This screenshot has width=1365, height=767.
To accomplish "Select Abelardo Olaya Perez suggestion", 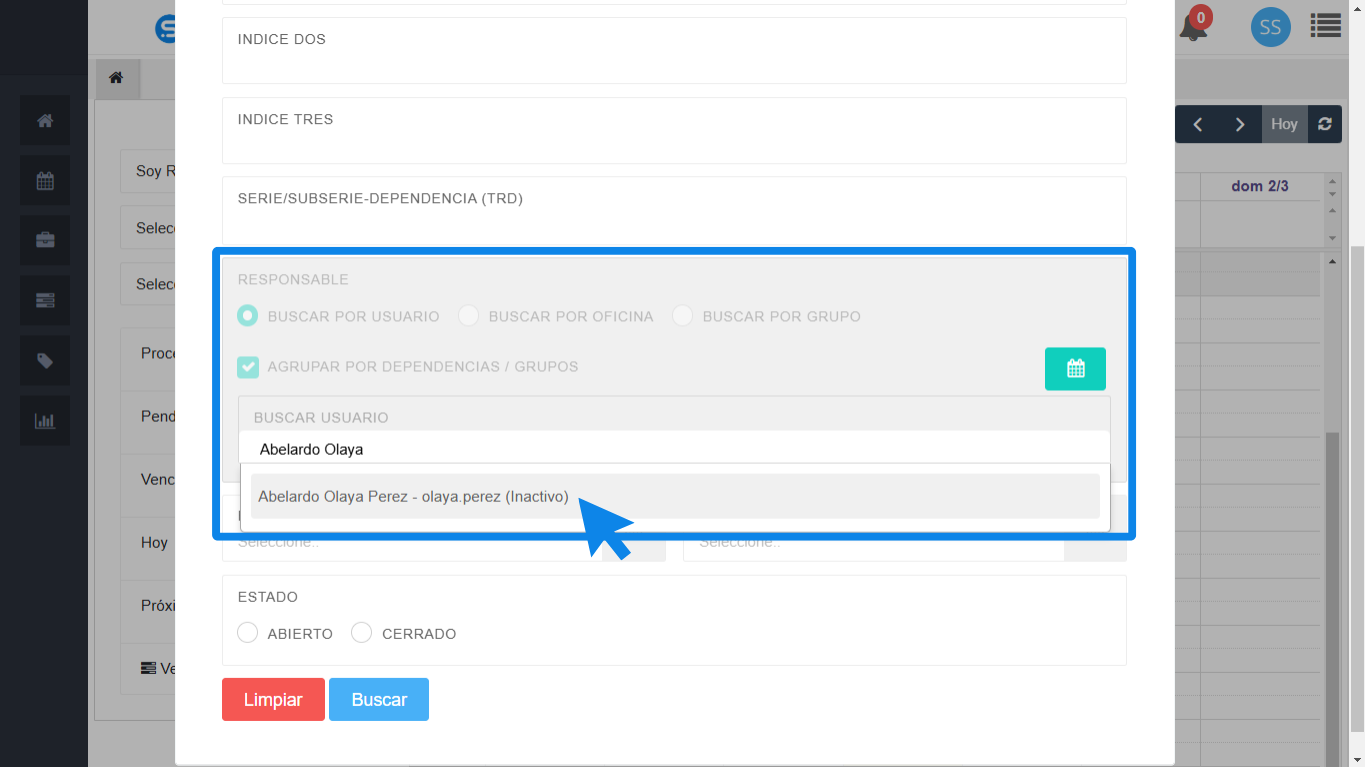I will (x=413, y=496).
